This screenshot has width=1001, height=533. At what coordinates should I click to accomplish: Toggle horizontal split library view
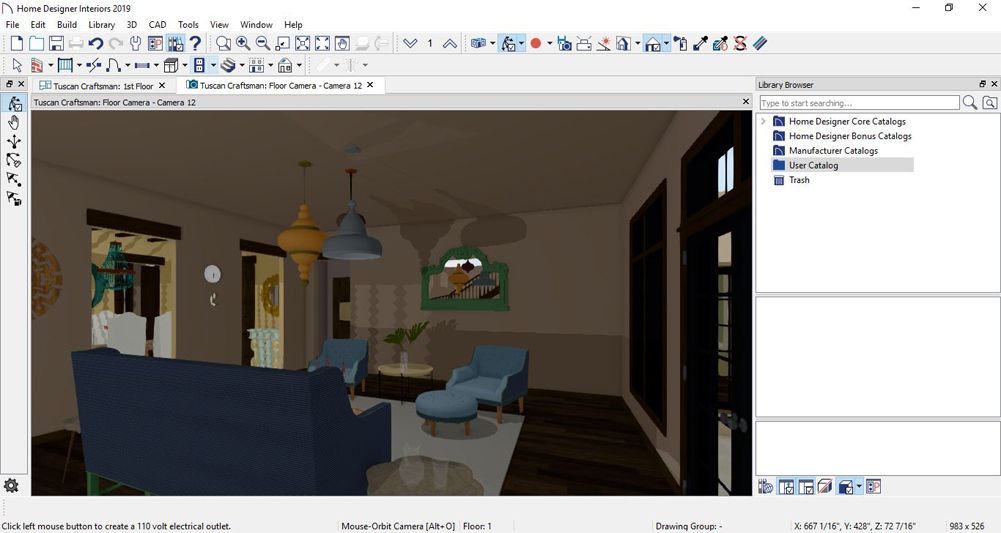806,487
